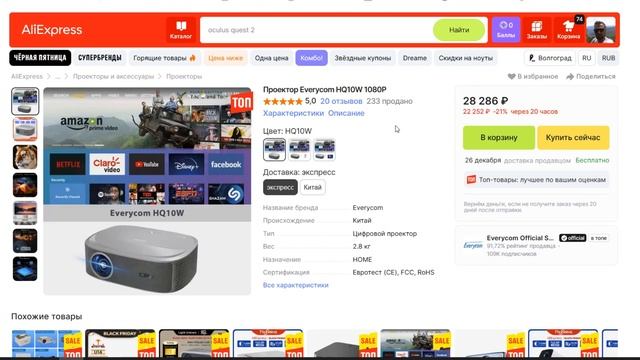Open Скидки на ноуты section

pyautogui.click(x=465, y=58)
